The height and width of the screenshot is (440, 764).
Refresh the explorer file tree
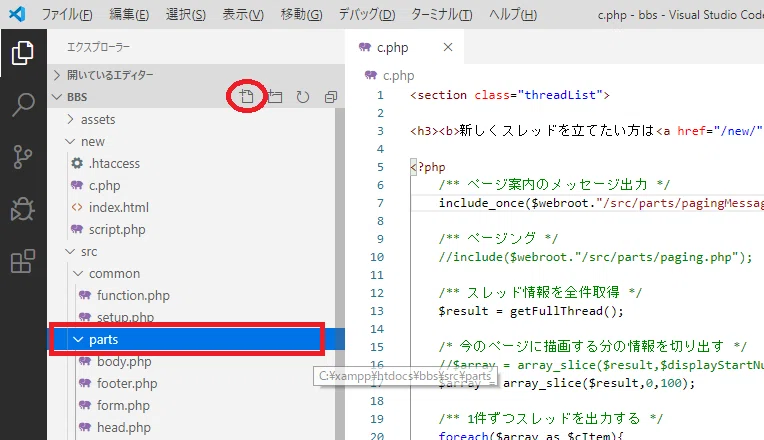coord(303,96)
